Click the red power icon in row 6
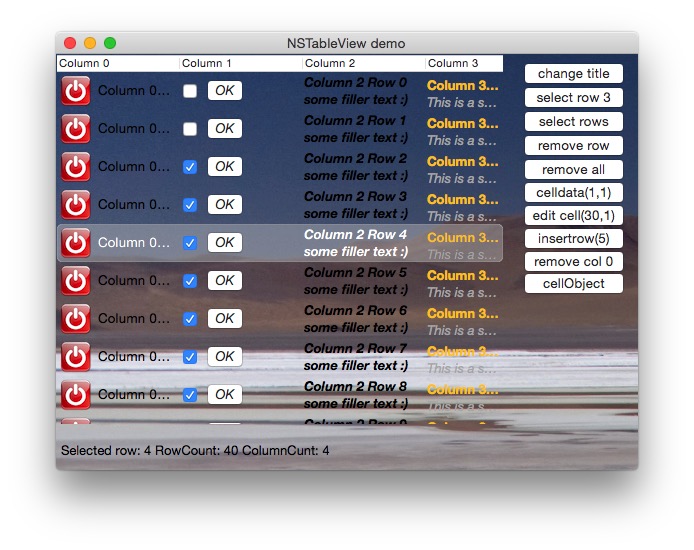 [x=76, y=319]
